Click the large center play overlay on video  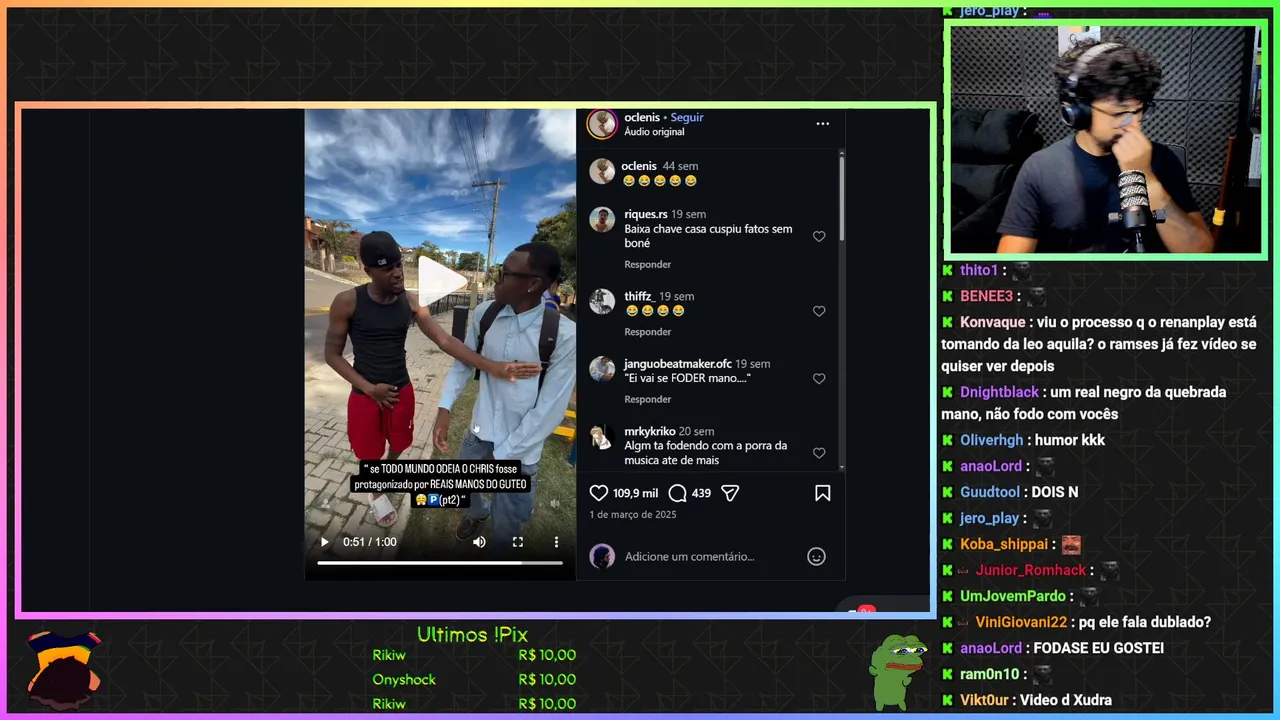(441, 282)
